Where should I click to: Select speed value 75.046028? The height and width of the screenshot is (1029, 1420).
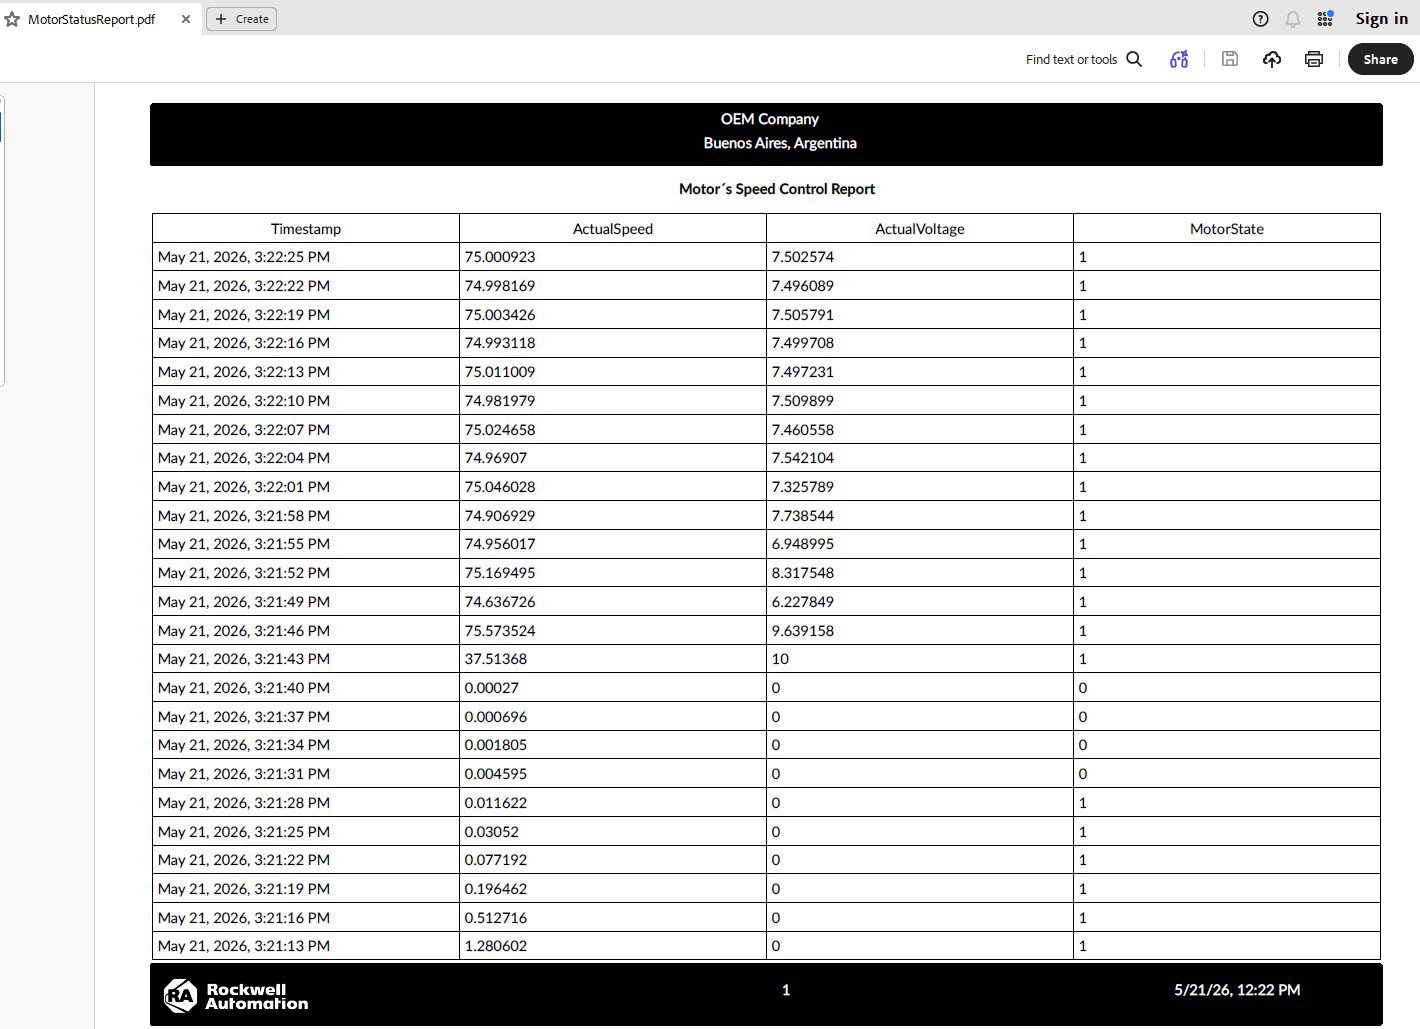click(x=500, y=487)
